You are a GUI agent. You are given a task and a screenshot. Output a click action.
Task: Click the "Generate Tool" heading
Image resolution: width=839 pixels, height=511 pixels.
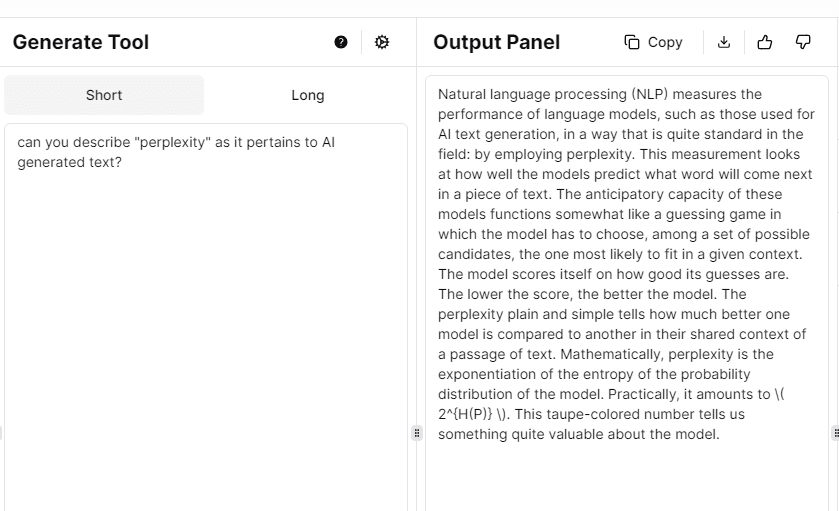pyautogui.click(x=81, y=42)
